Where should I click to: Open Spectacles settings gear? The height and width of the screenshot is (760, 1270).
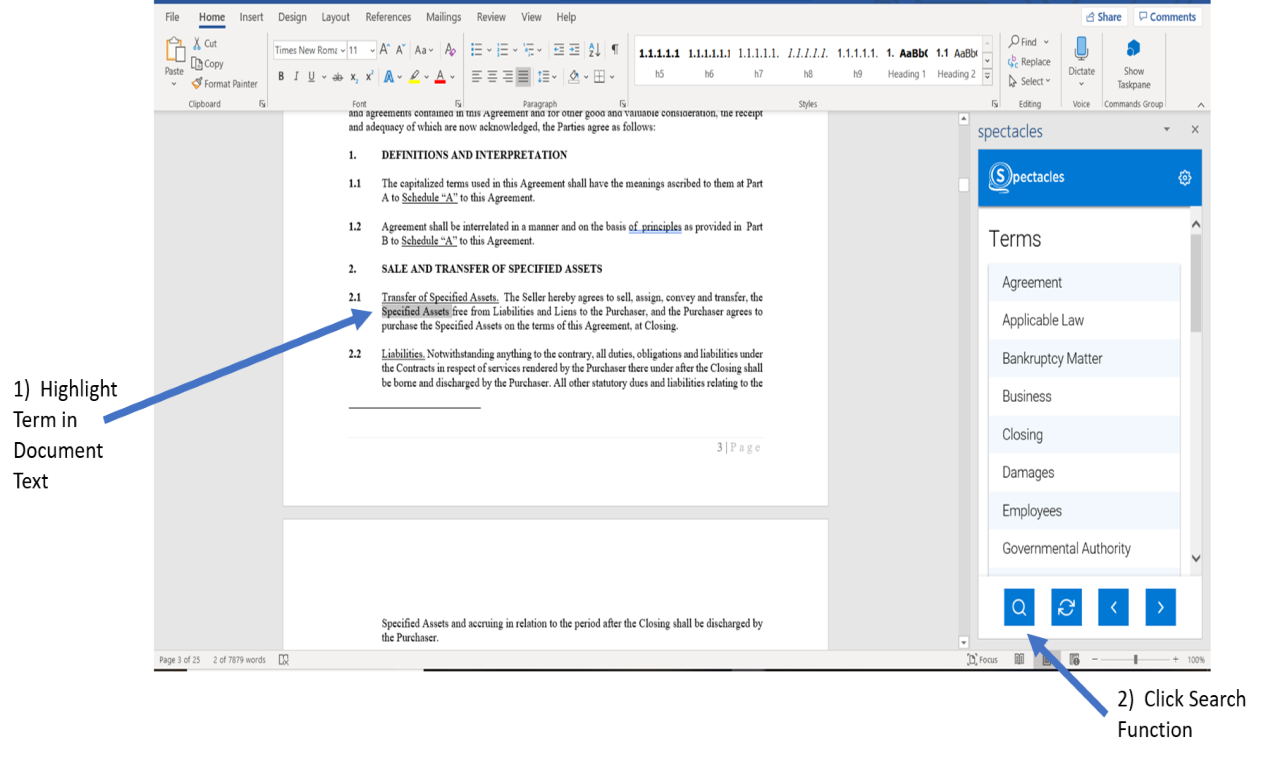1185,178
